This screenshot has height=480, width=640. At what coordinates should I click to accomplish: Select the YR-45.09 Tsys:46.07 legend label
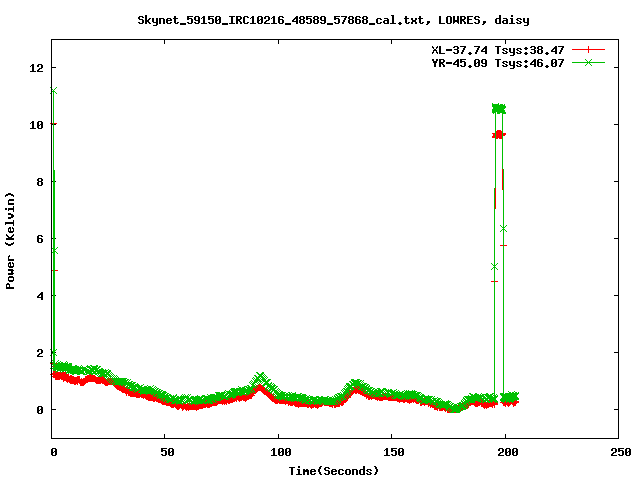(x=498, y=63)
